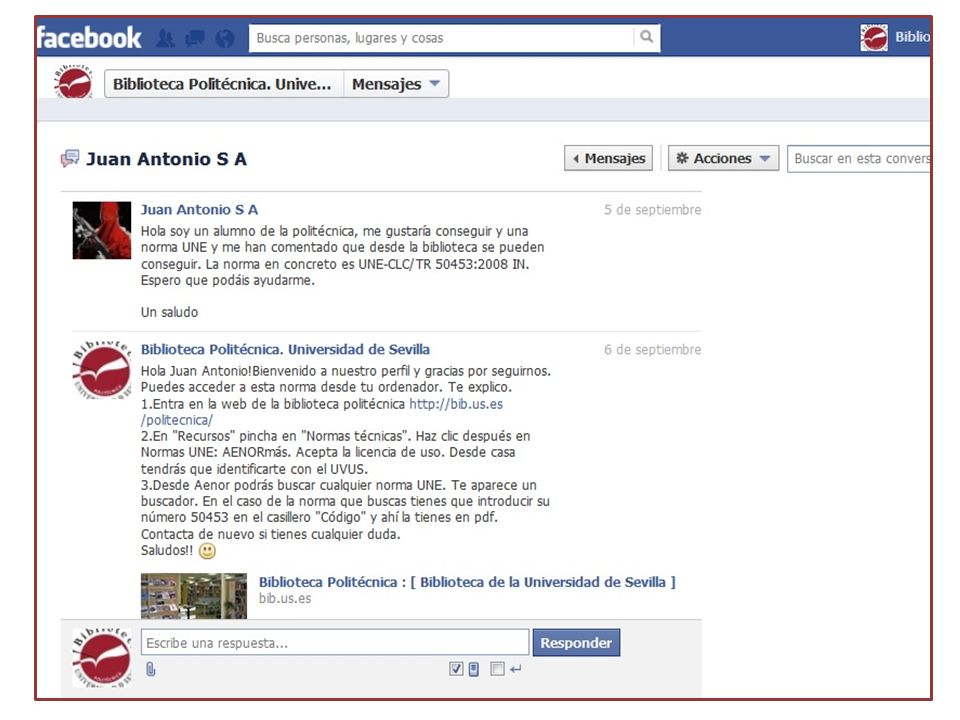Open the bib.us.es link preview thumbnail
960x720 pixels.
(193, 596)
